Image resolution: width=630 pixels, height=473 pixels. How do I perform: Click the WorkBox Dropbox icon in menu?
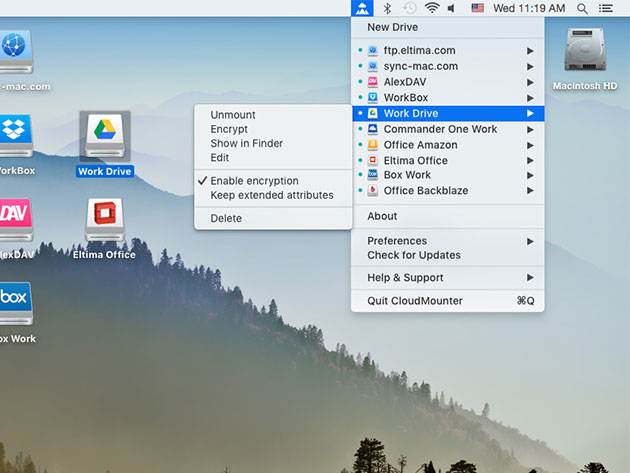tap(373, 97)
